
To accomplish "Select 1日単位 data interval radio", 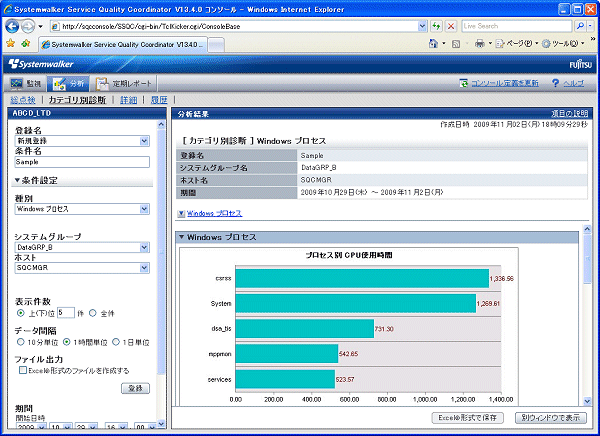I will click(x=116, y=342).
